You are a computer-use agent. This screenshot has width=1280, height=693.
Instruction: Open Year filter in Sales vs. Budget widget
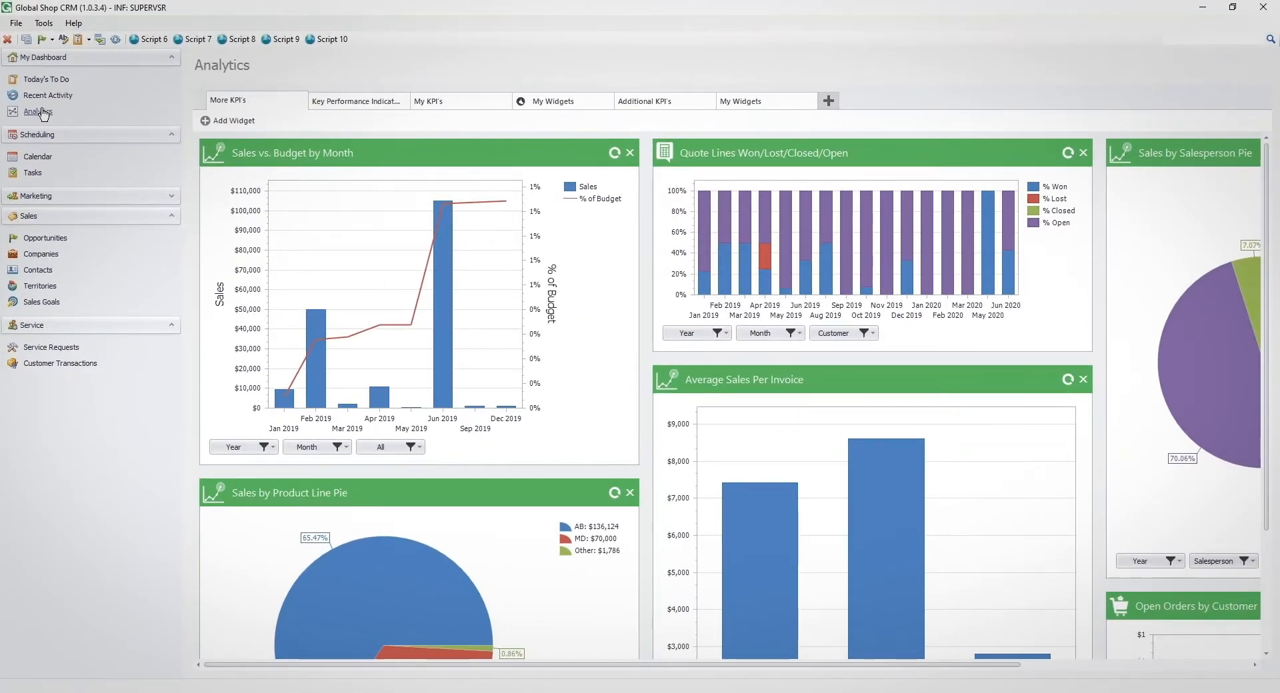tap(243, 447)
